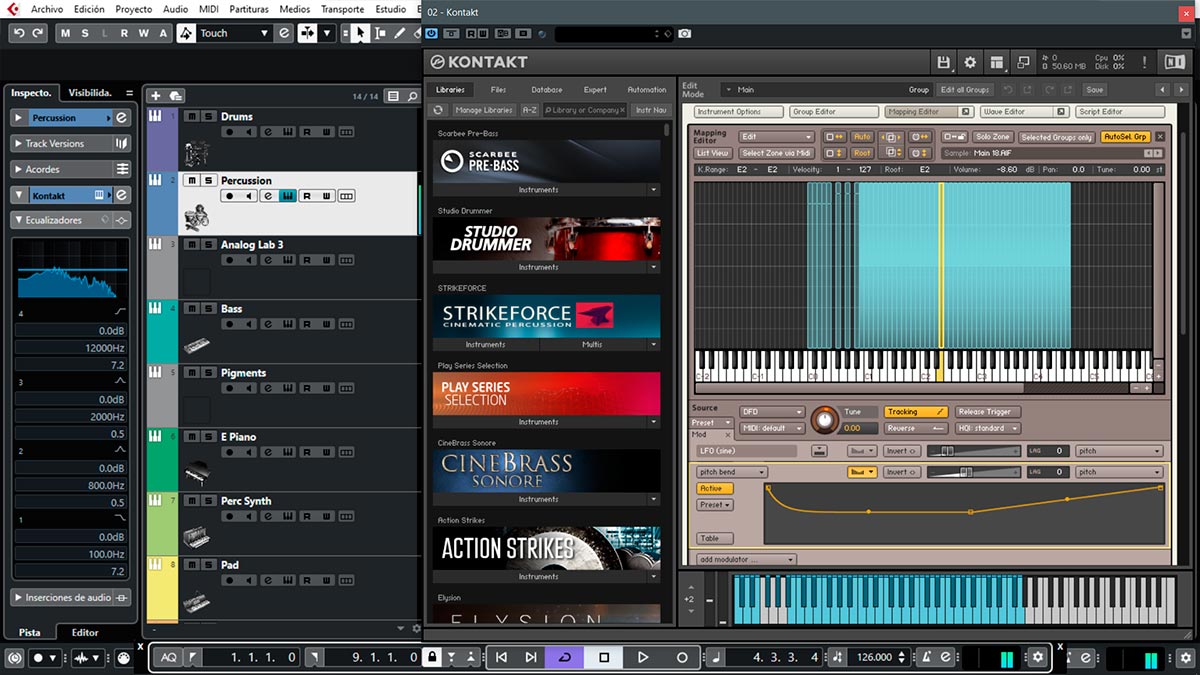The width and height of the screenshot is (1200, 675).
Task: Toggle AutoSel. Grp in Mapping Editor
Action: point(1125,136)
